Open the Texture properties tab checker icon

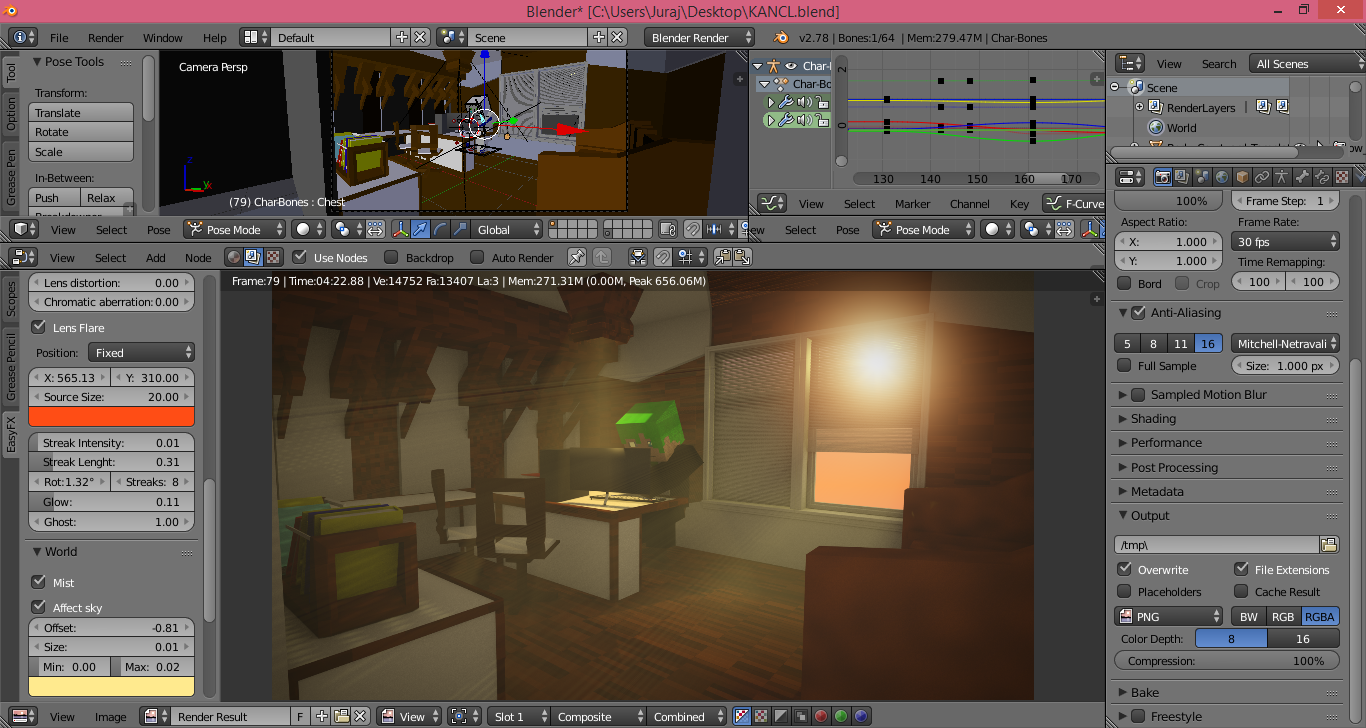coord(1342,177)
